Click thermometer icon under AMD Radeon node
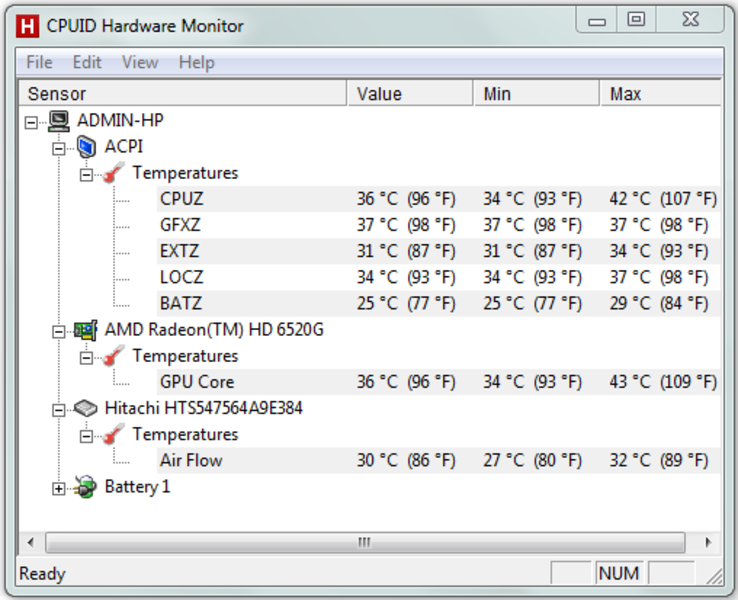The height and width of the screenshot is (600, 738). [113, 356]
